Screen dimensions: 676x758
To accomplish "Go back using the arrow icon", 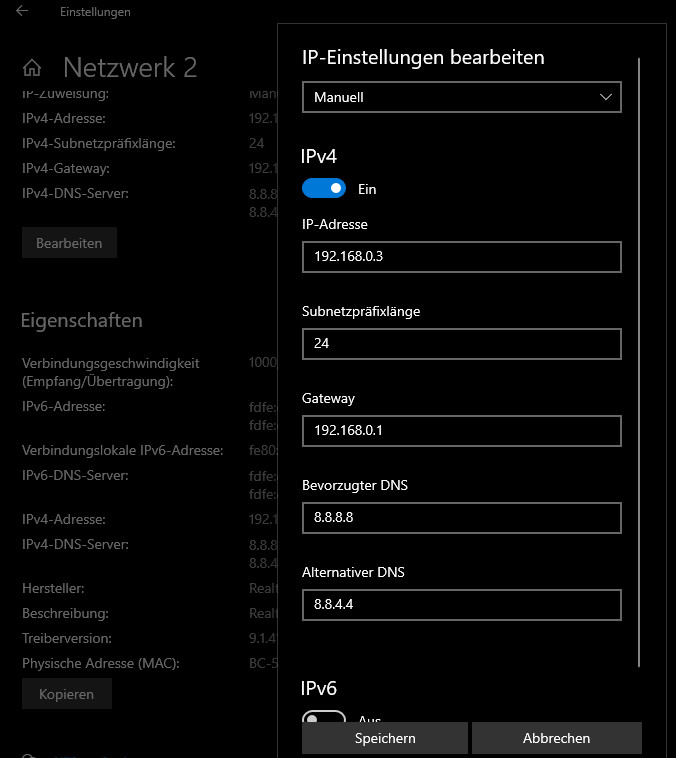I will click(x=22, y=12).
